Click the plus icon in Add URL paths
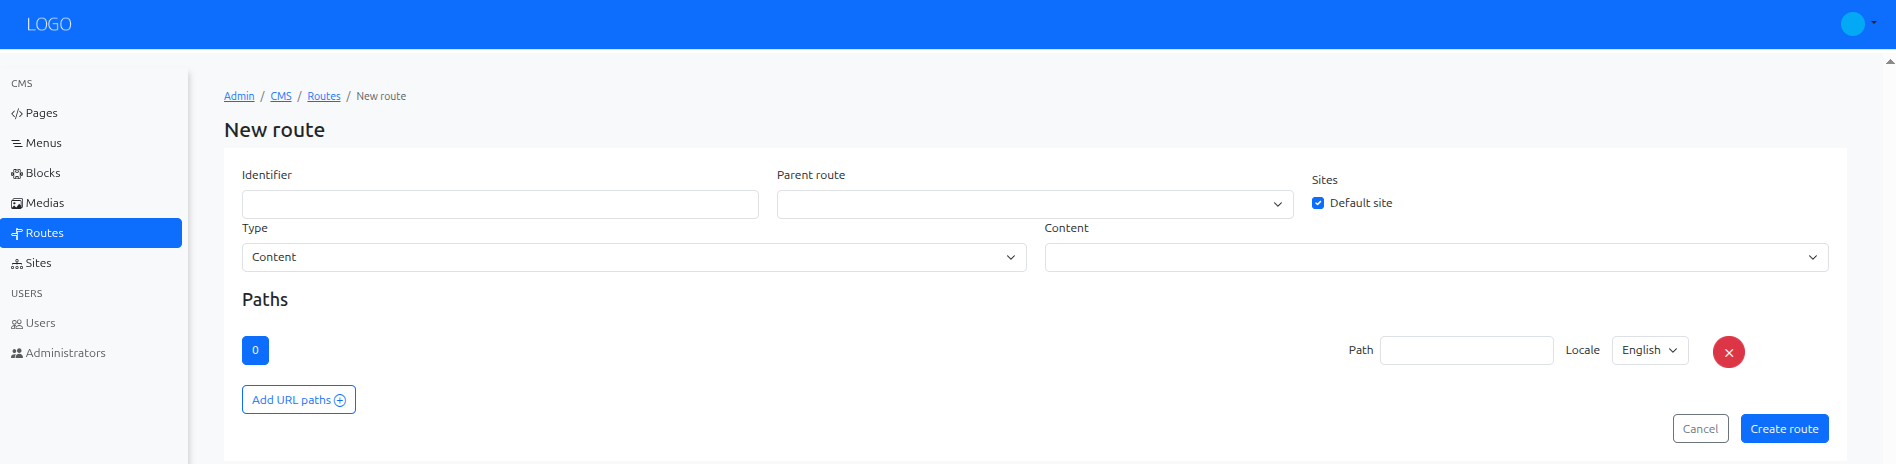The height and width of the screenshot is (464, 1896). click(340, 400)
